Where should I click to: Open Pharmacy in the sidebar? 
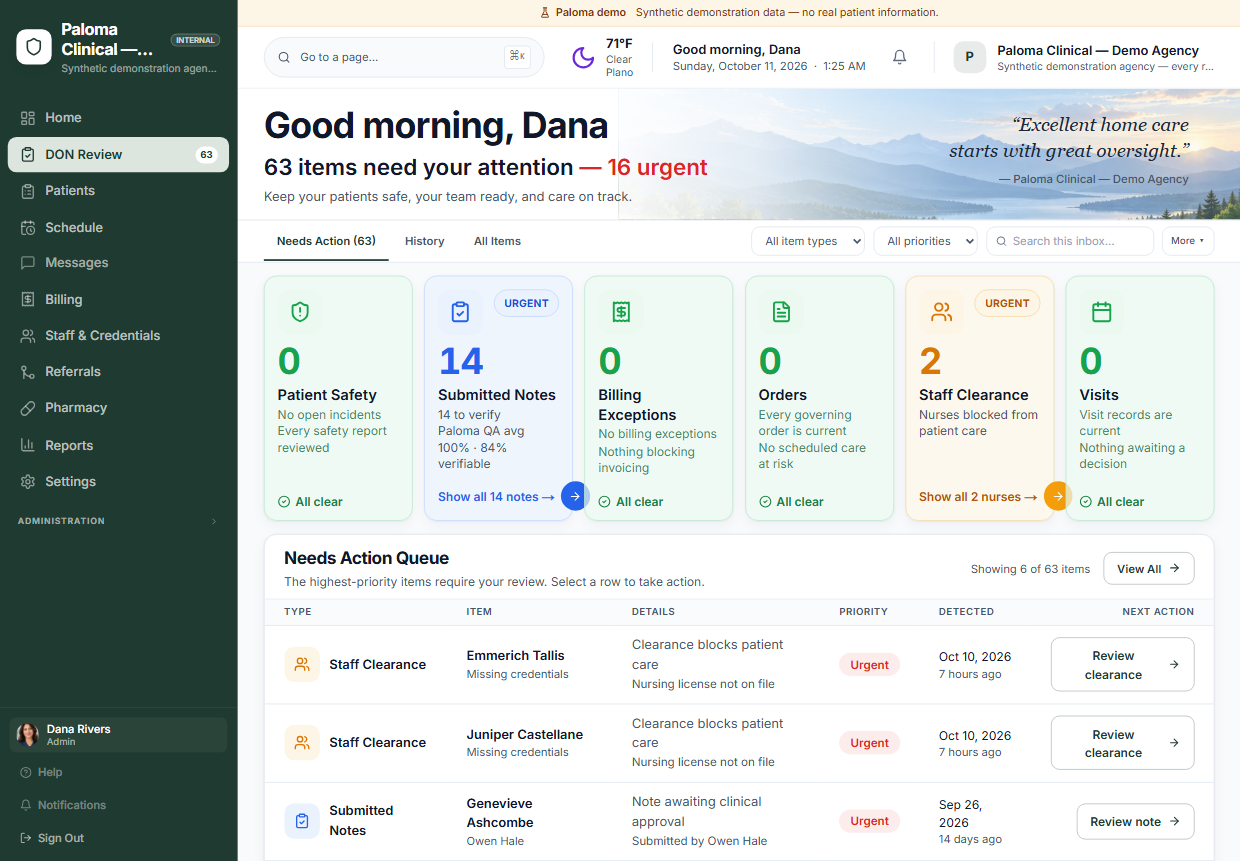pyautogui.click(x=118, y=408)
